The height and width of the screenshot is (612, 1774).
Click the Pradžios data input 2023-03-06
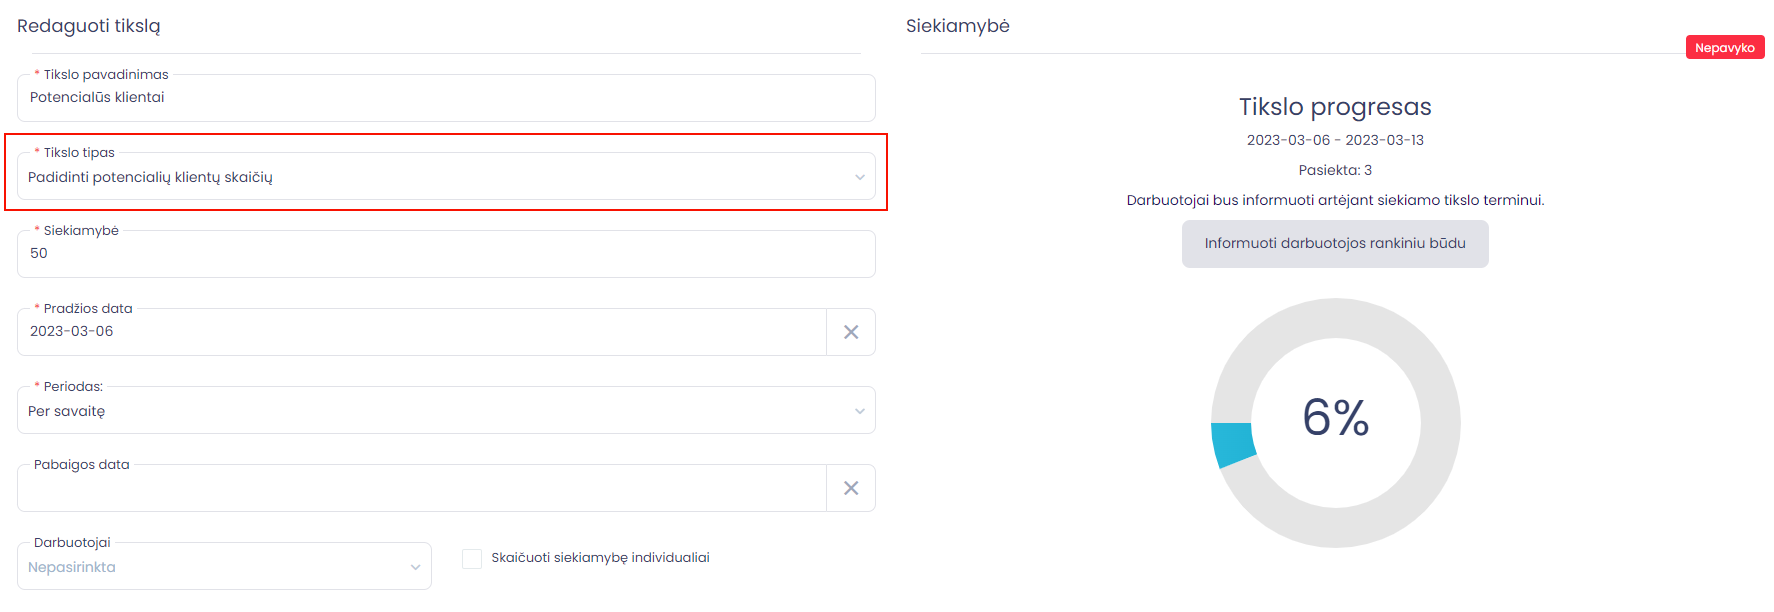pyautogui.click(x=422, y=332)
